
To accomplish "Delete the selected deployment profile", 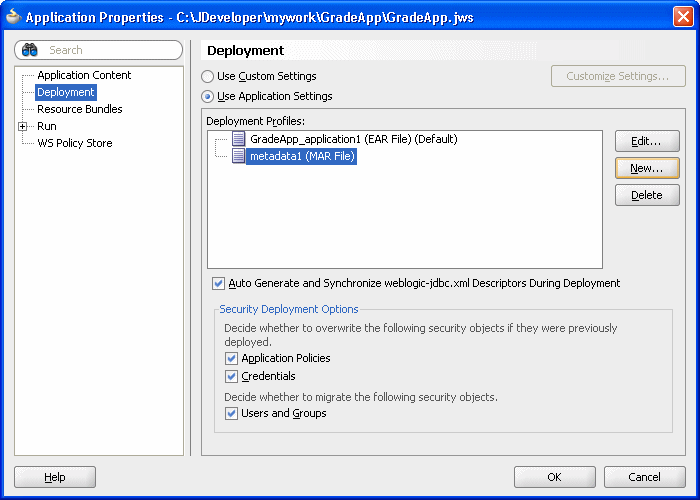I will point(647,195).
